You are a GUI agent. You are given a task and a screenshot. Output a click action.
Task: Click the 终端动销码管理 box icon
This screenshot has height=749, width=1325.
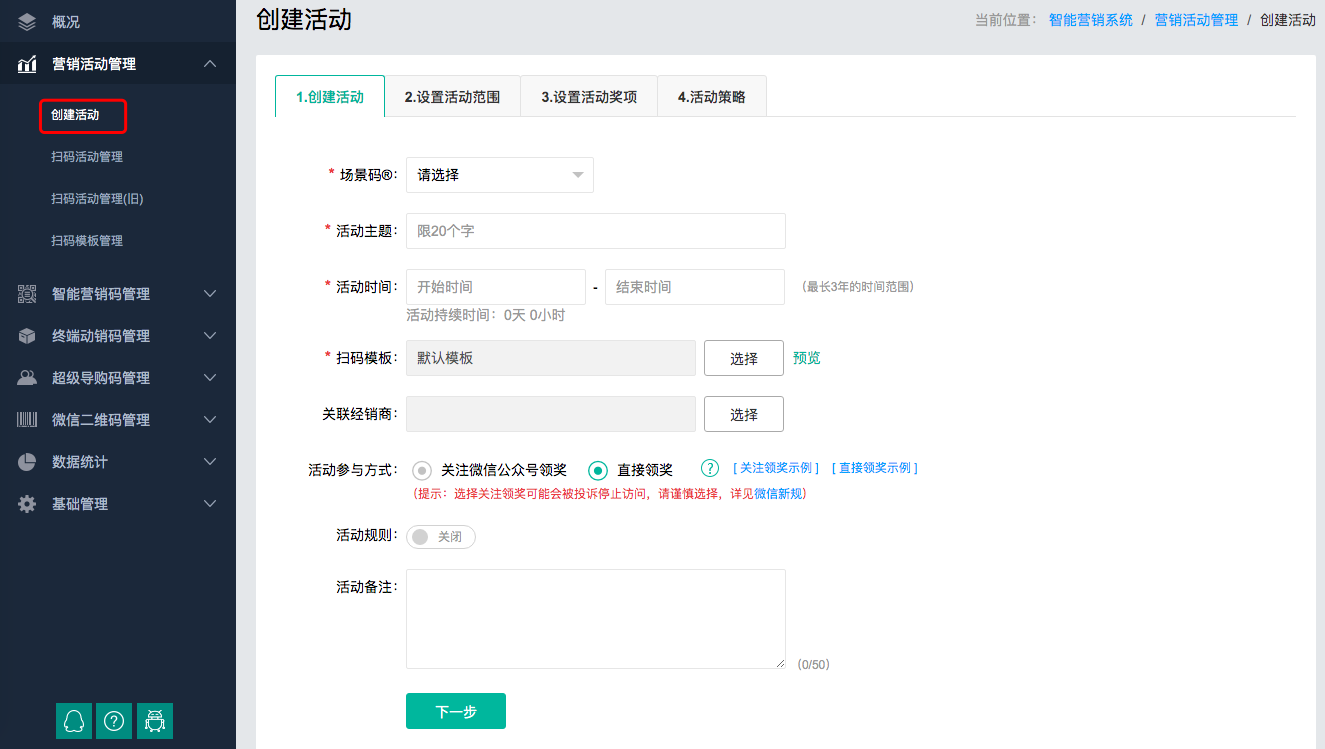pos(27,336)
